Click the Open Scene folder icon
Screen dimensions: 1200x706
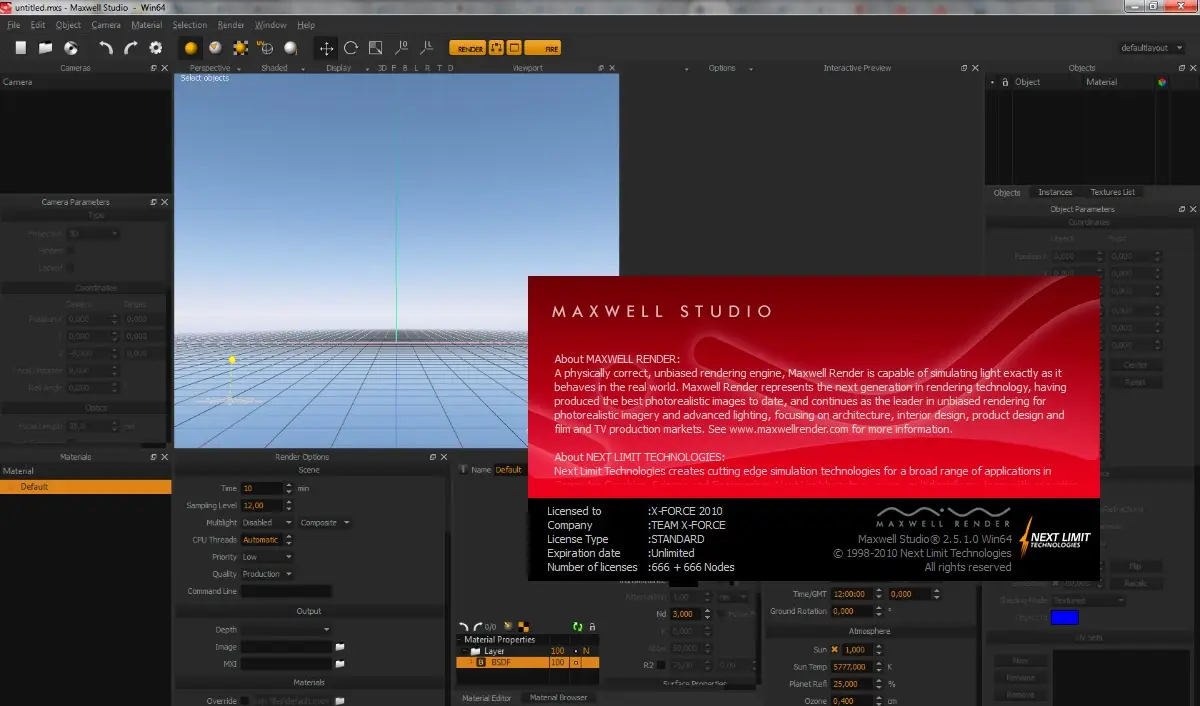pyautogui.click(x=46, y=47)
